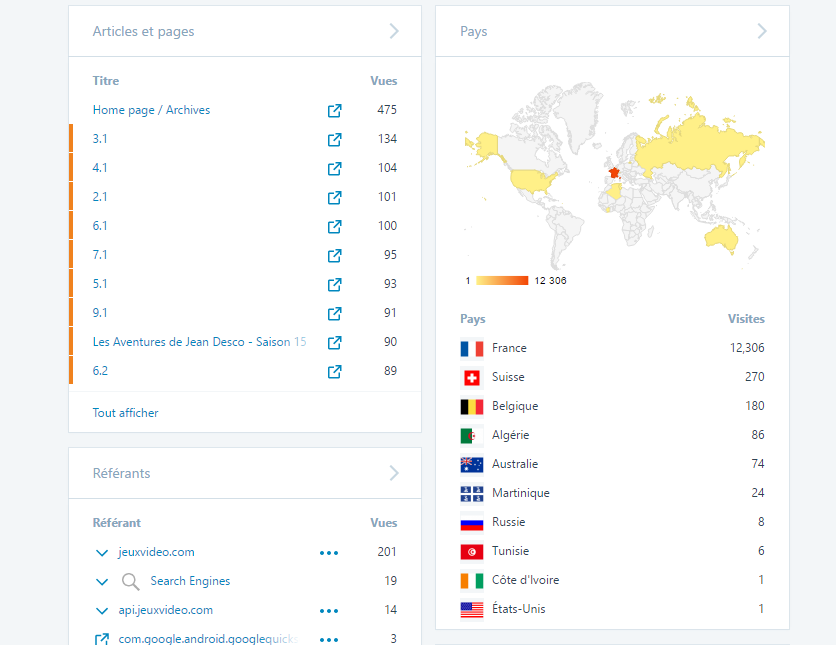Click the Tout afficher link
The image size is (836, 645).
[x=125, y=413]
